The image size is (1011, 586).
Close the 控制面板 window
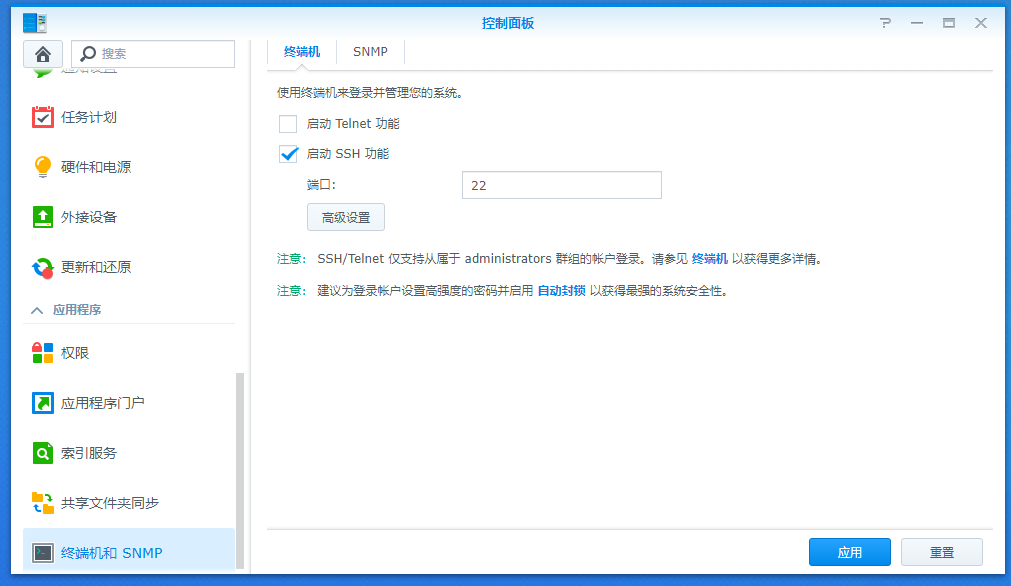[981, 23]
